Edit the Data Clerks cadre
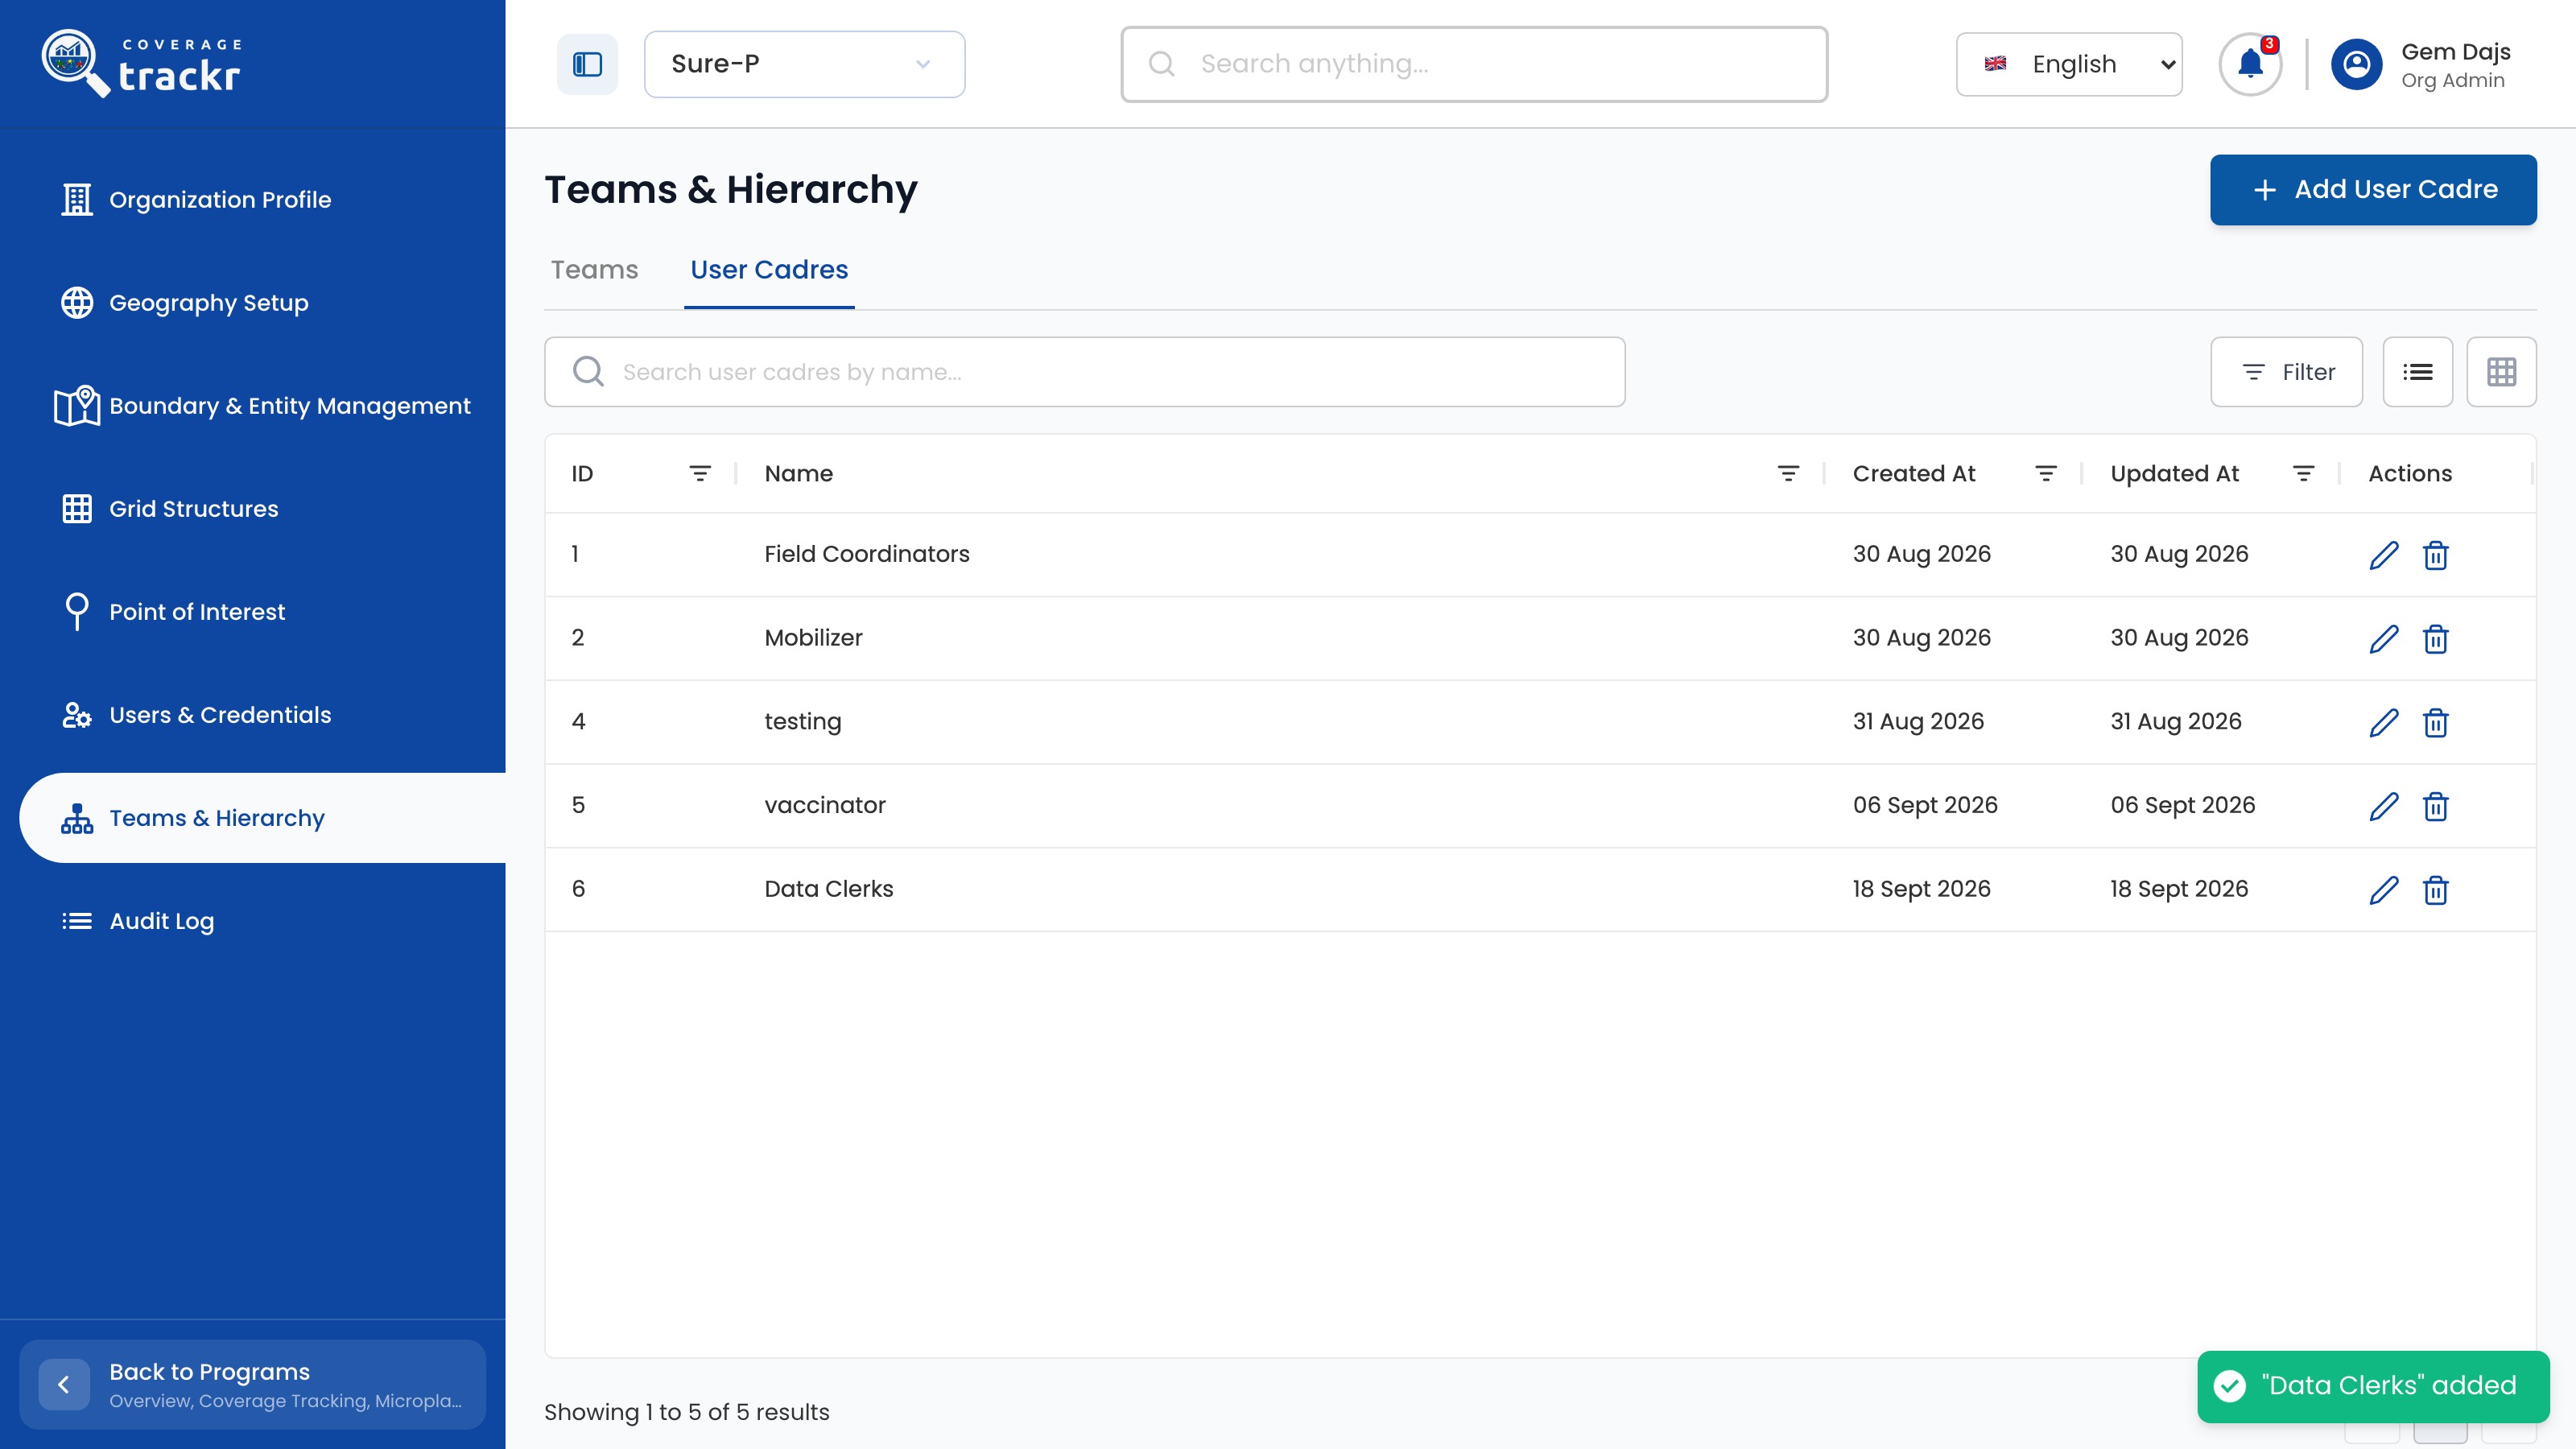Image resolution: width=2576 pixels, height=1449 pixels. click(x=2384, y=890)
